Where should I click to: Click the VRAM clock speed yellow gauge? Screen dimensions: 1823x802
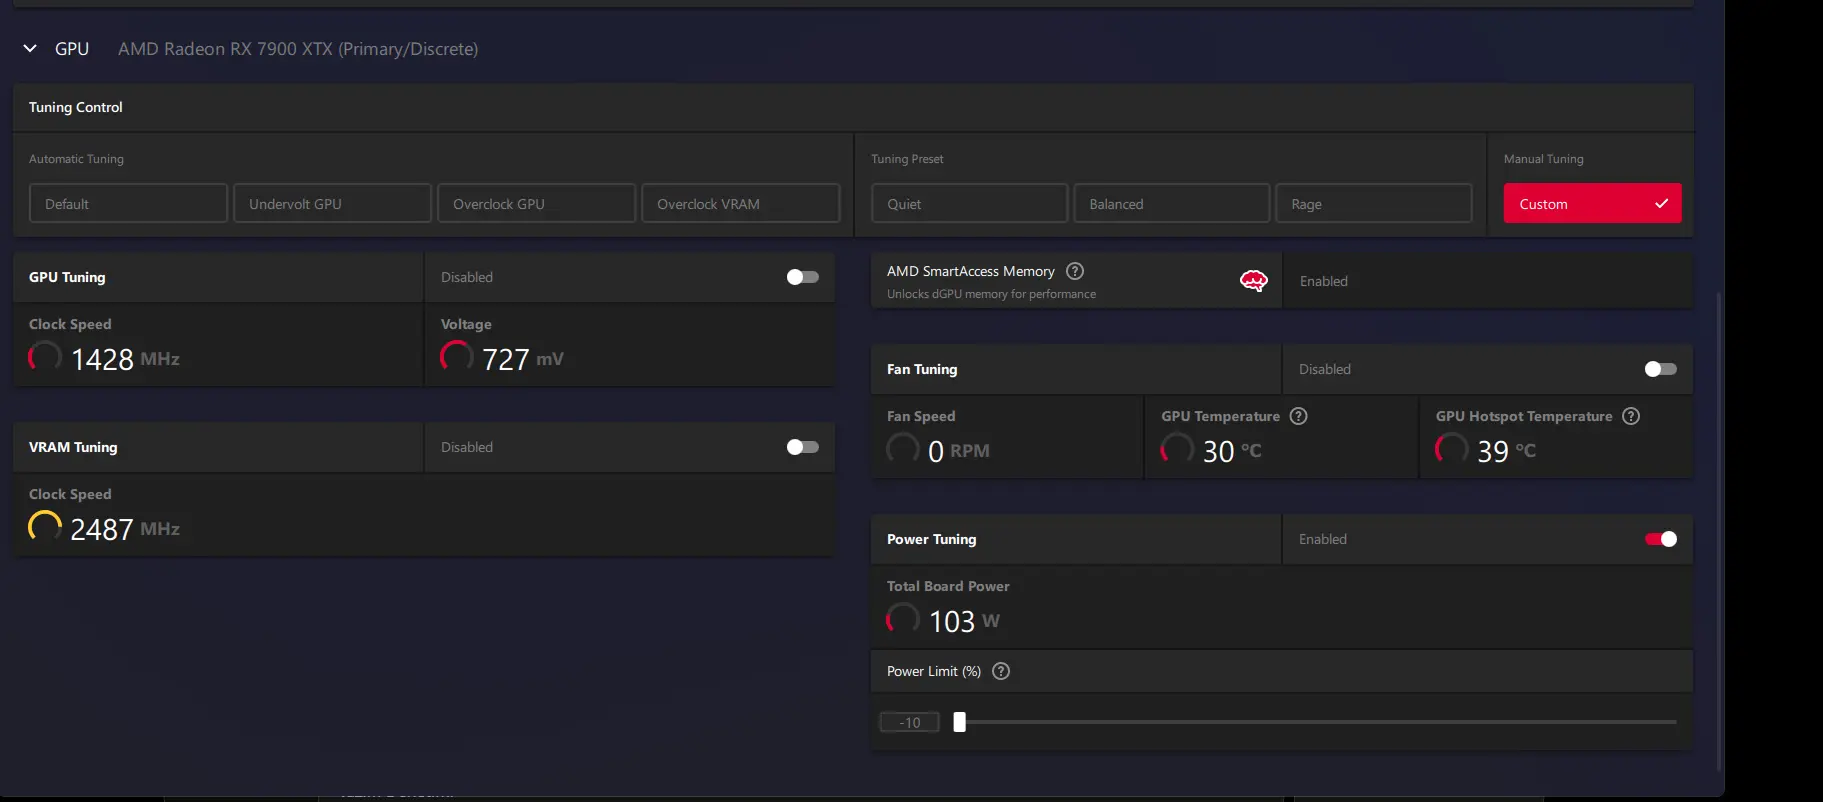45,527
